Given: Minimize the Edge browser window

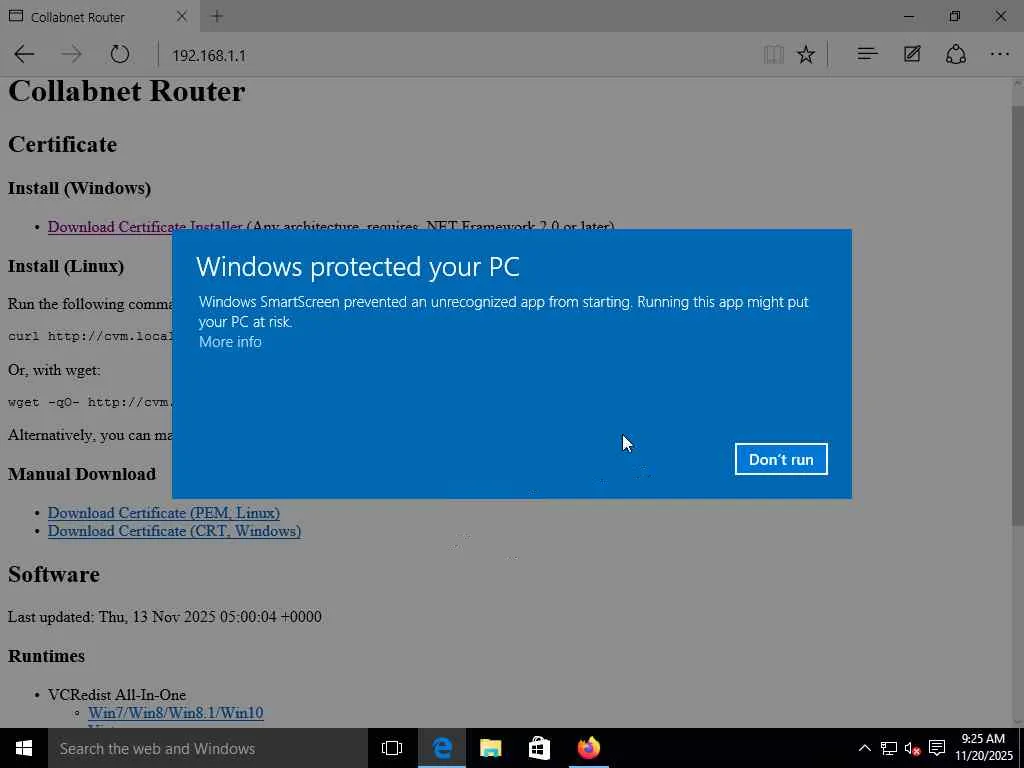Looking at the screenshot, I should [908, 16].
